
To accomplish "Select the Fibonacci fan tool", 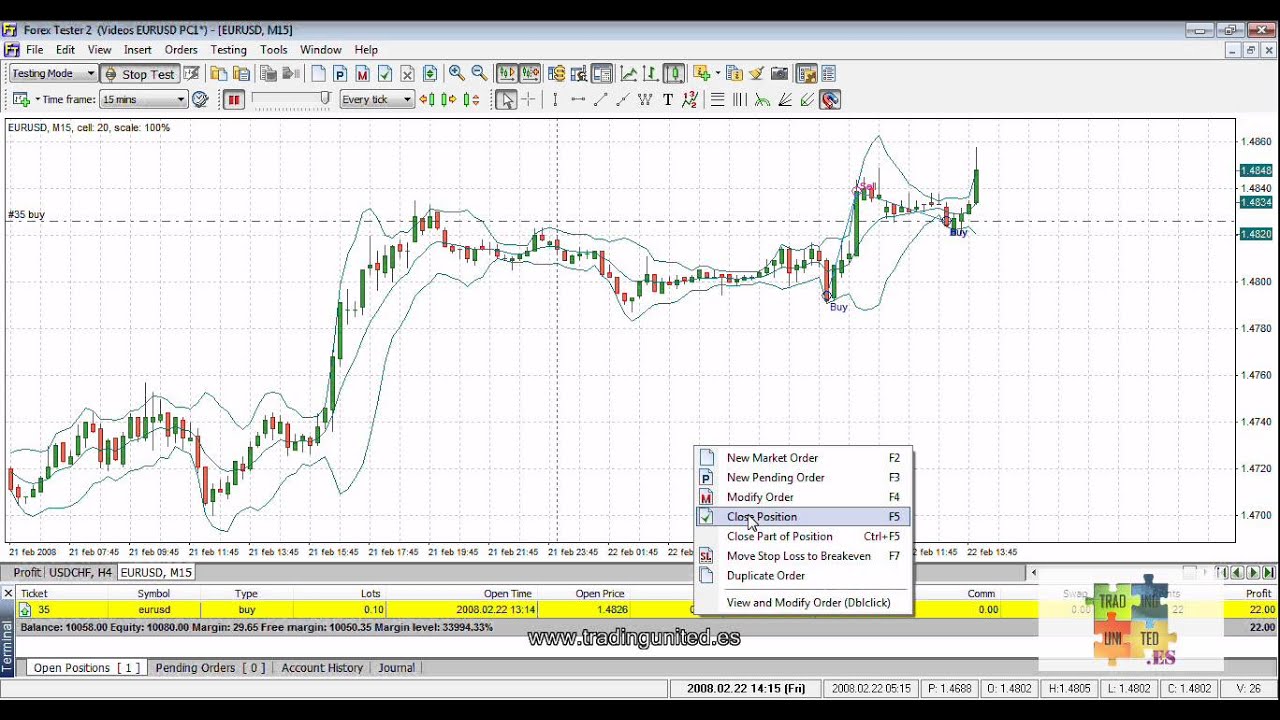I will [x=785, y=99].
